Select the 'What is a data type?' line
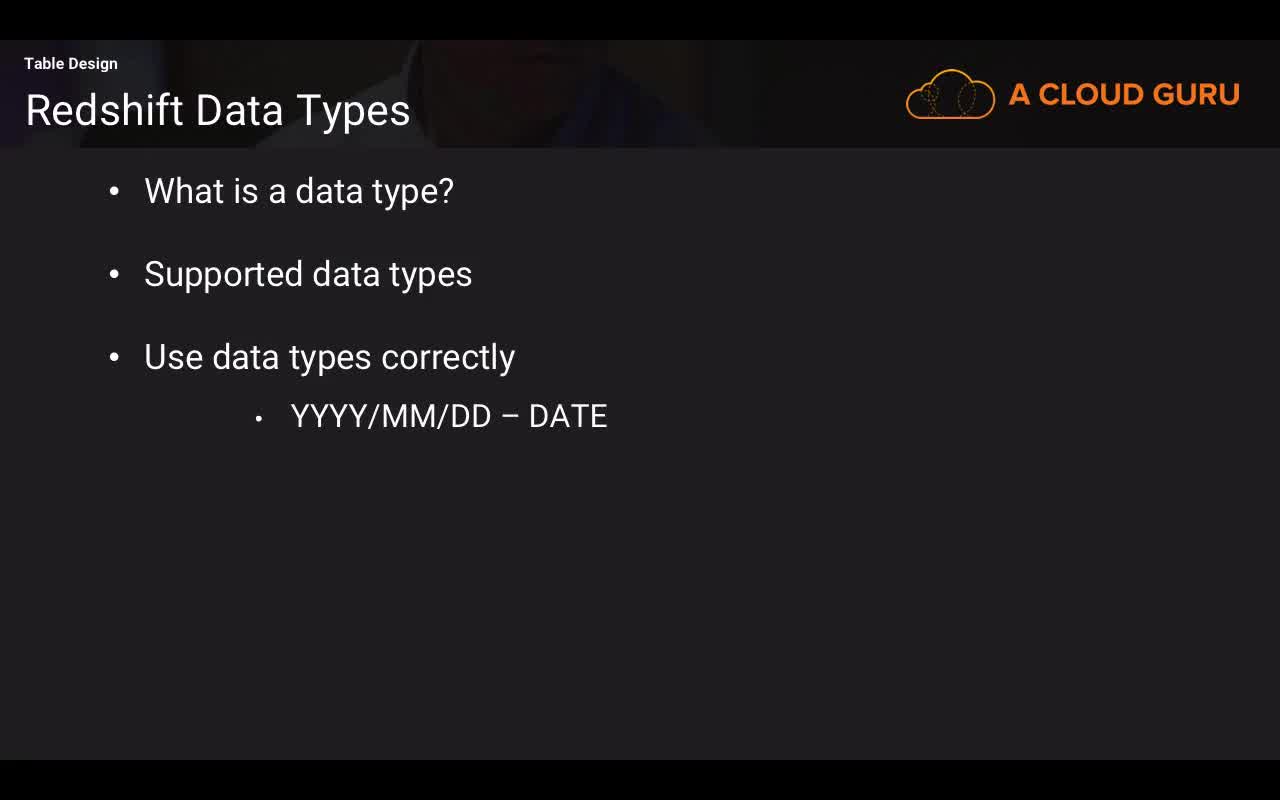Viewport: 1280px width, 800px height. (299, 191)
